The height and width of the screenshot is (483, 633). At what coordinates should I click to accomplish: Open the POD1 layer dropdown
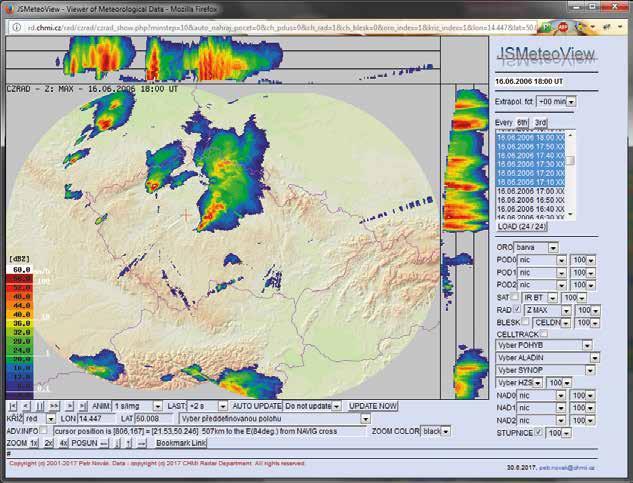click(x=542, y=273)
